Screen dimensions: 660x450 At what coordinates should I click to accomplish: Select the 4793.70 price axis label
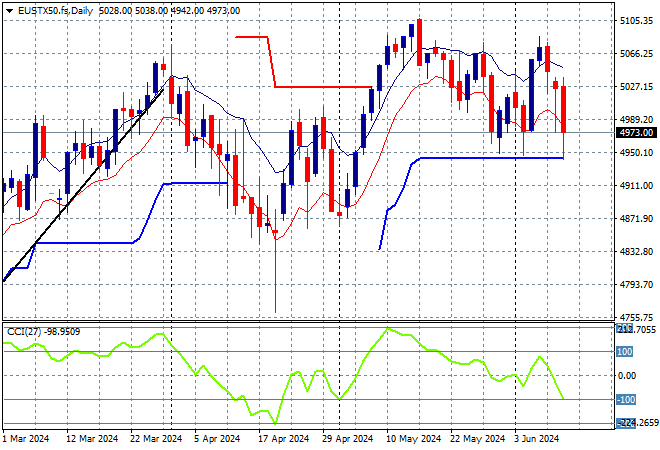coord(636,285)
